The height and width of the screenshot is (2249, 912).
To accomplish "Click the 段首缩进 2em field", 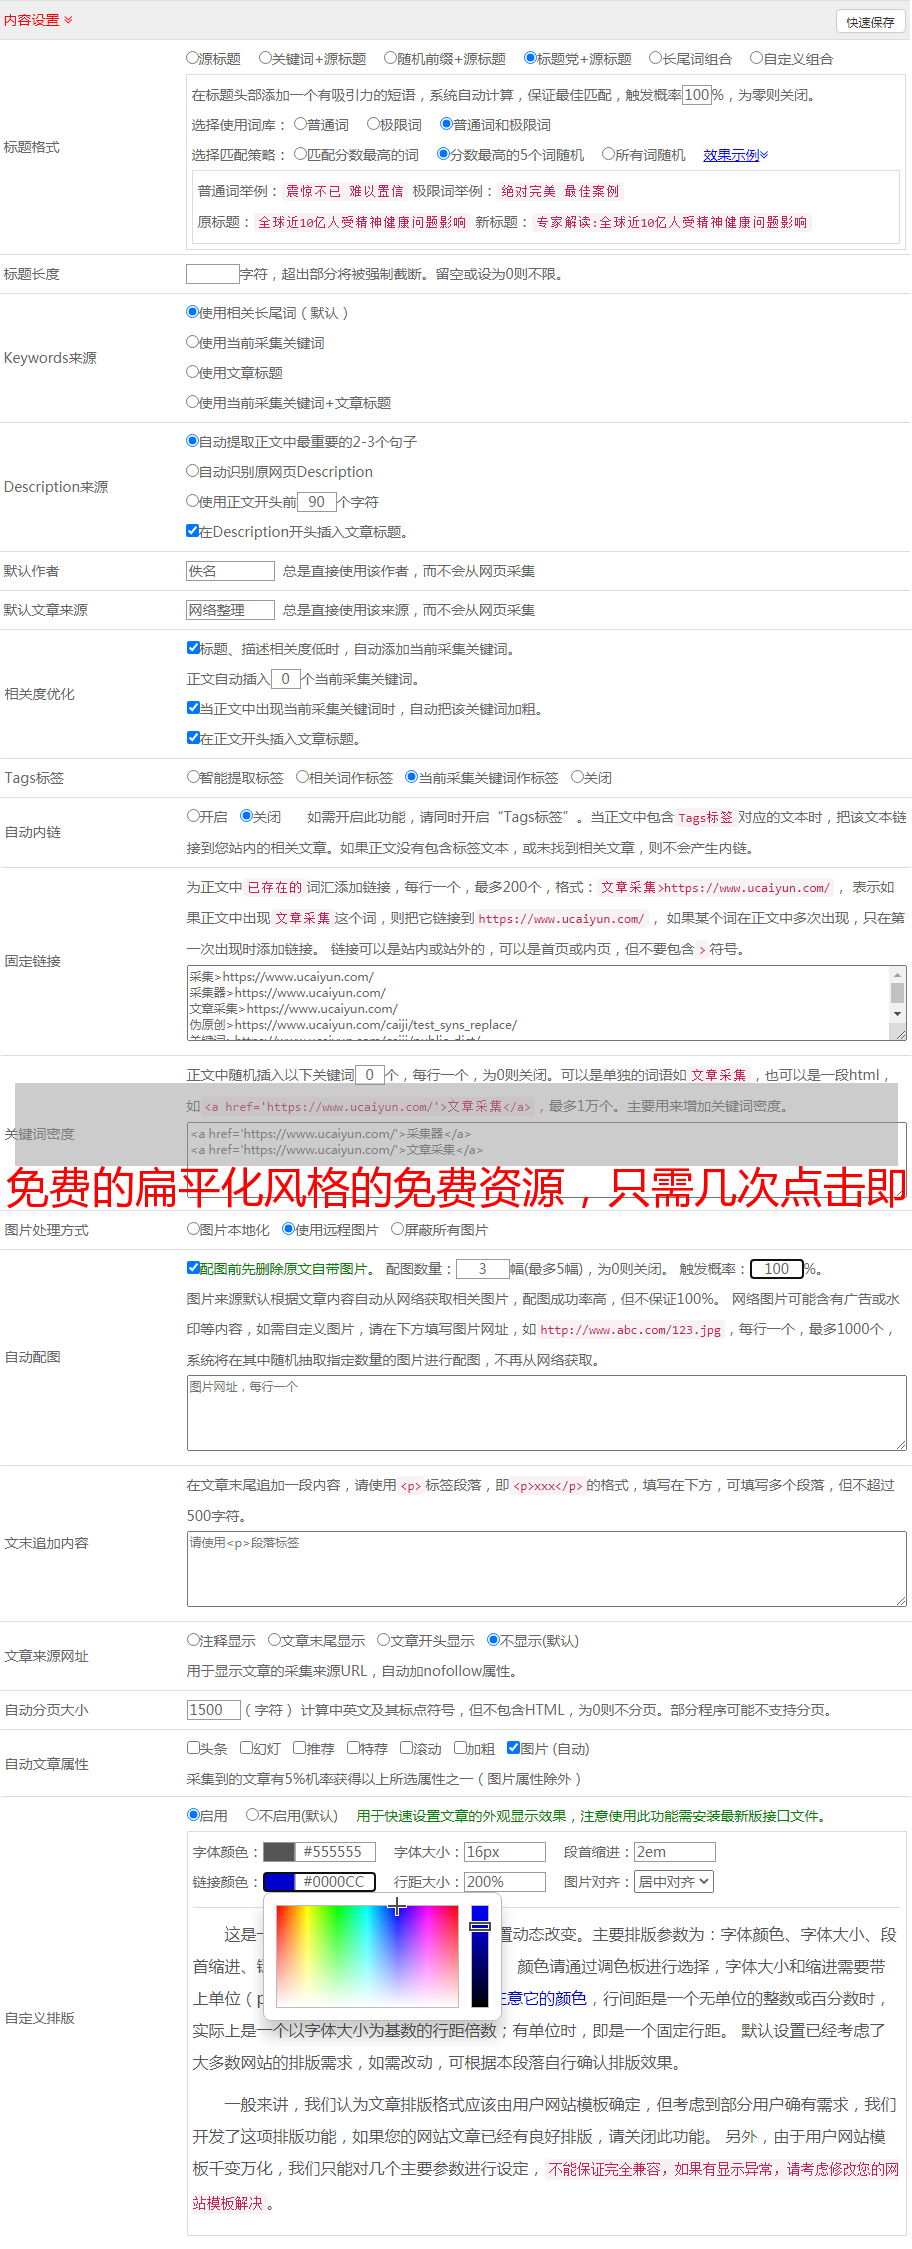I will click(675, 1852).
